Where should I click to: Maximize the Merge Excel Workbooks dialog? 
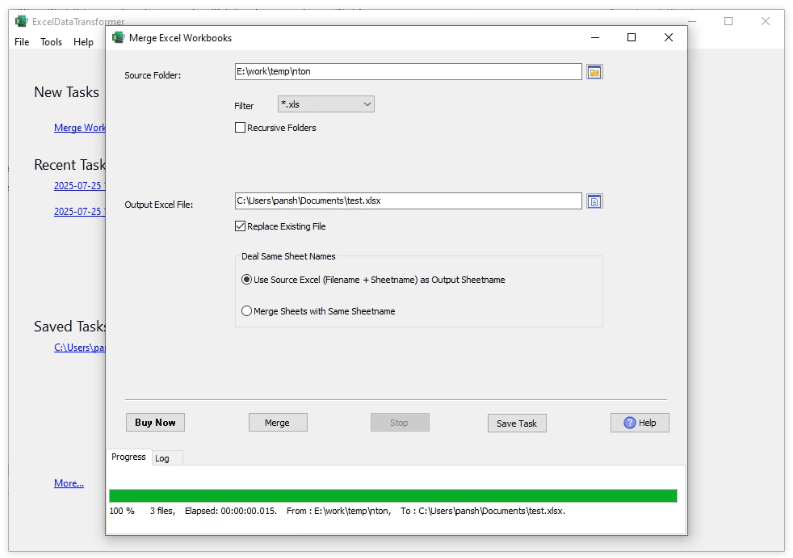pos(631,37)
